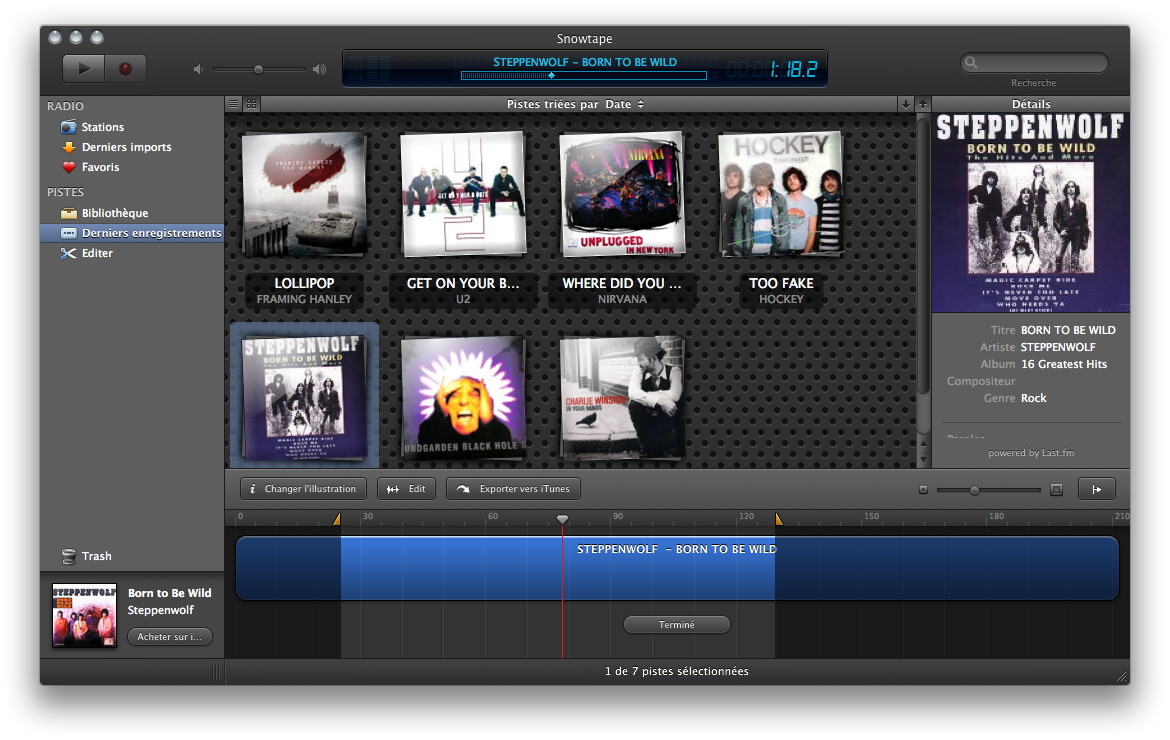
Task: Sort tracks in ascending order
Action: [923, 104]
